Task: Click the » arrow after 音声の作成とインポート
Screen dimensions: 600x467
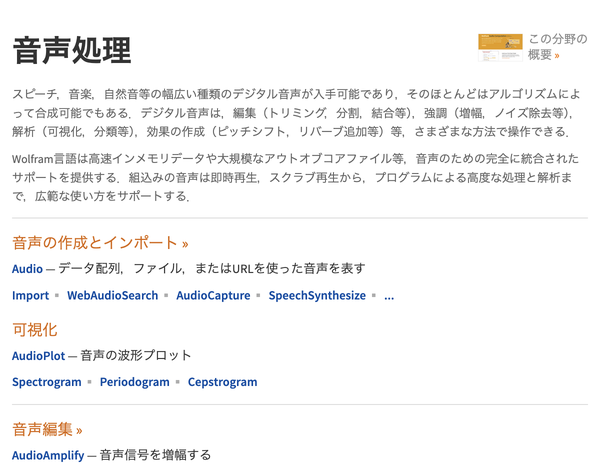Action: point(185,244)
